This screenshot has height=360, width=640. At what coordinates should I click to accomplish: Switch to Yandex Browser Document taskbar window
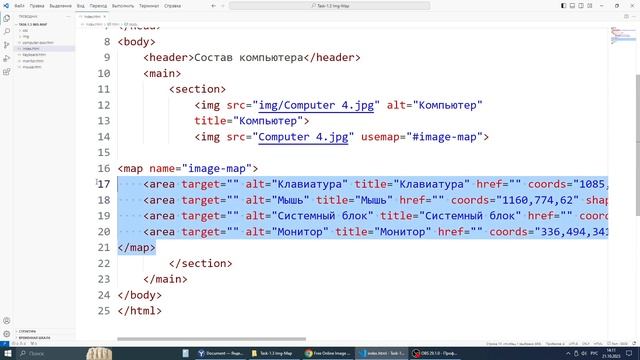pos(220,353)
